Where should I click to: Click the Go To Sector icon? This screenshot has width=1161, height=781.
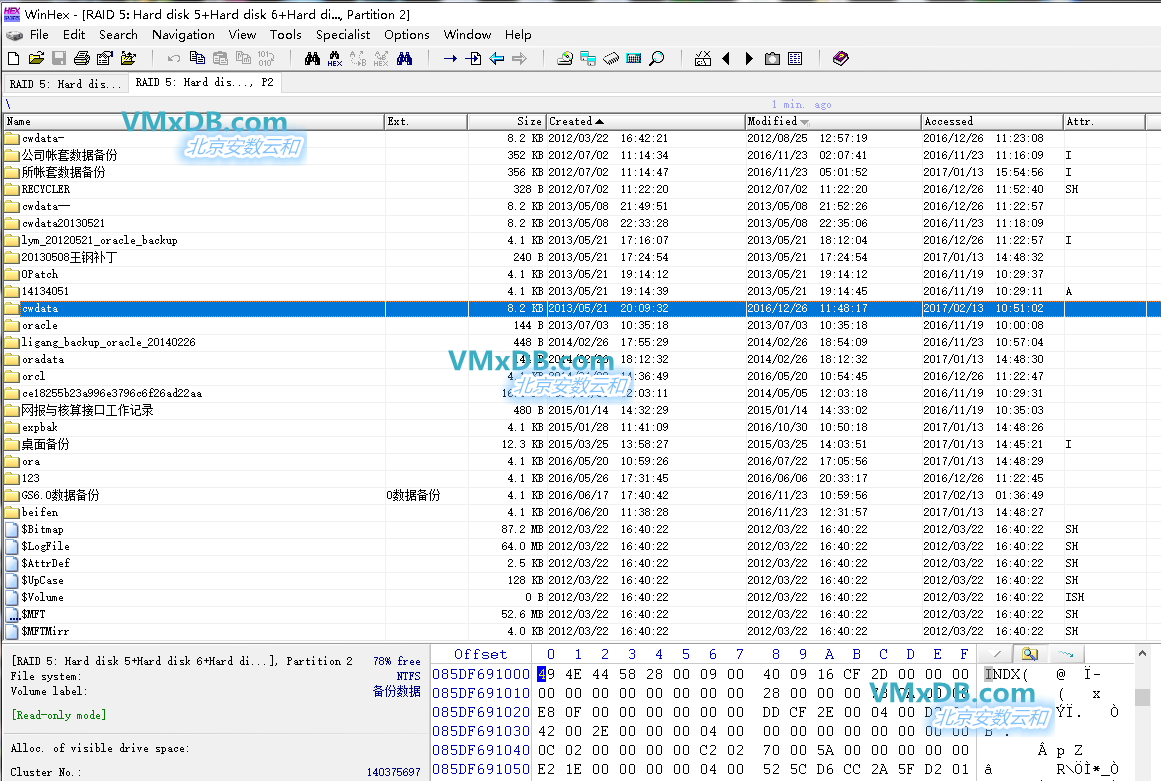pyautogui.click(x=474, y=58)
